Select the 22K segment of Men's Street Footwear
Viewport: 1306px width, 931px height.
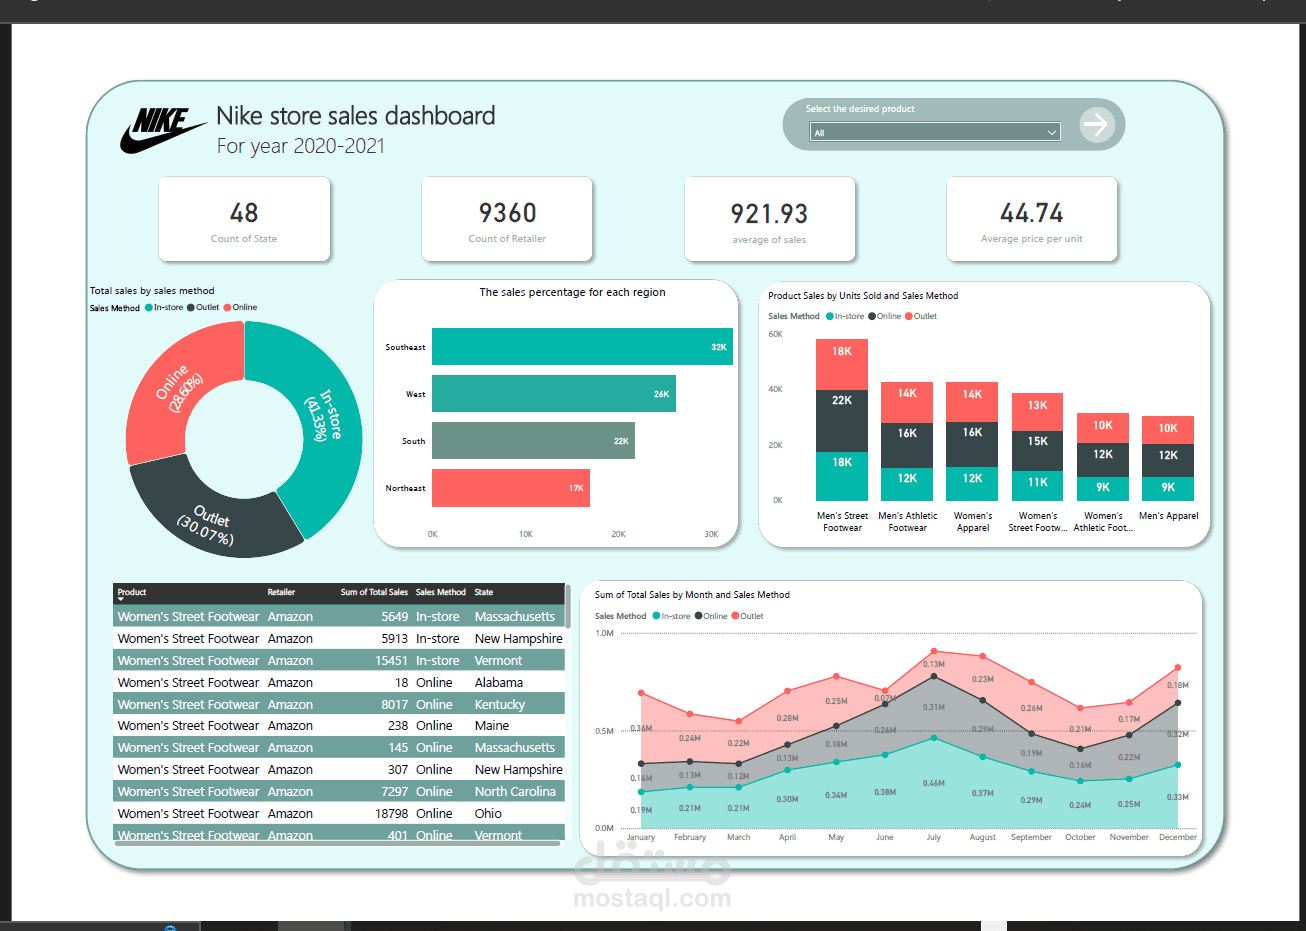[842, 421]
